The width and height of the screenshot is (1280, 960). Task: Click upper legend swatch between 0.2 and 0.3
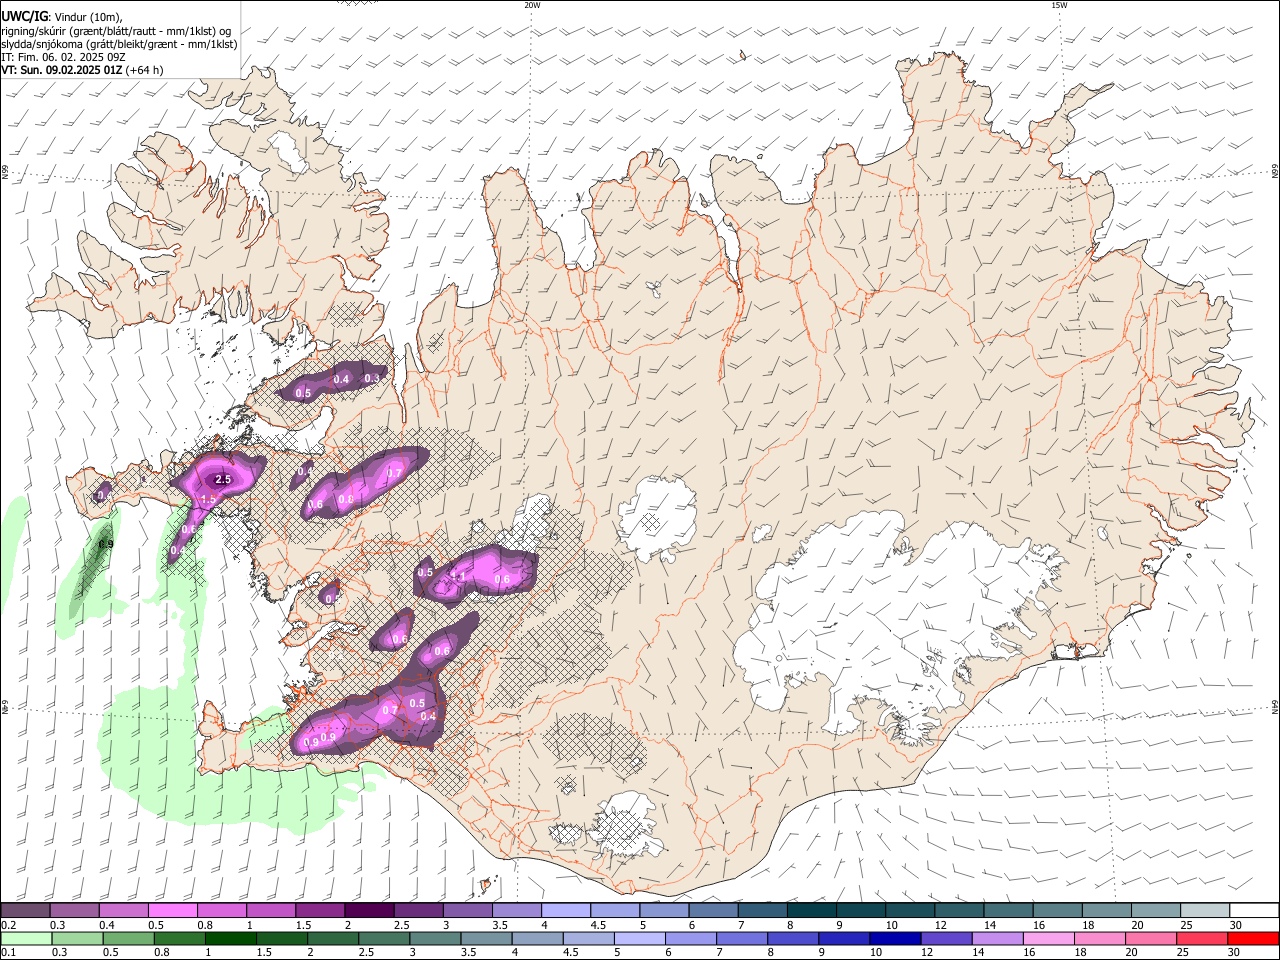[x=25, y=911]
